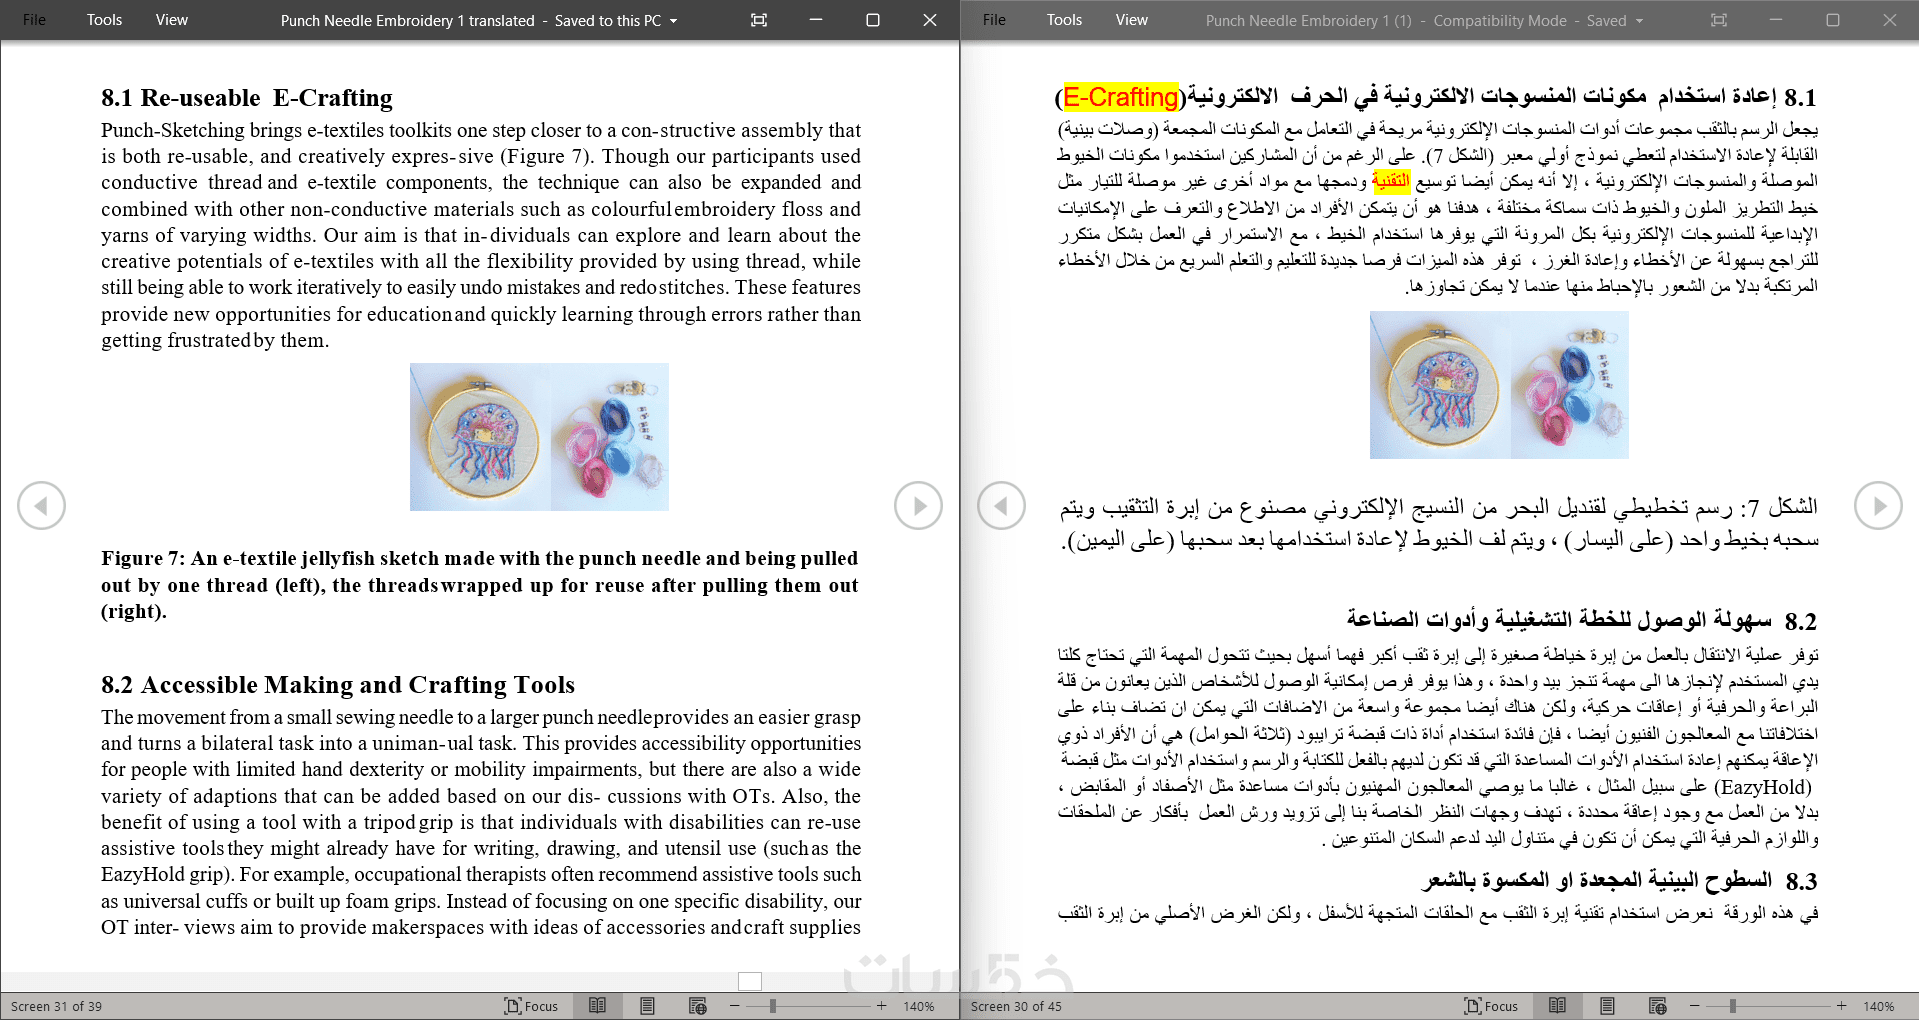1919x1020 pixels.
Task: Switch to Print Layout view in the English window
Action: click(x=647, y=1006)
